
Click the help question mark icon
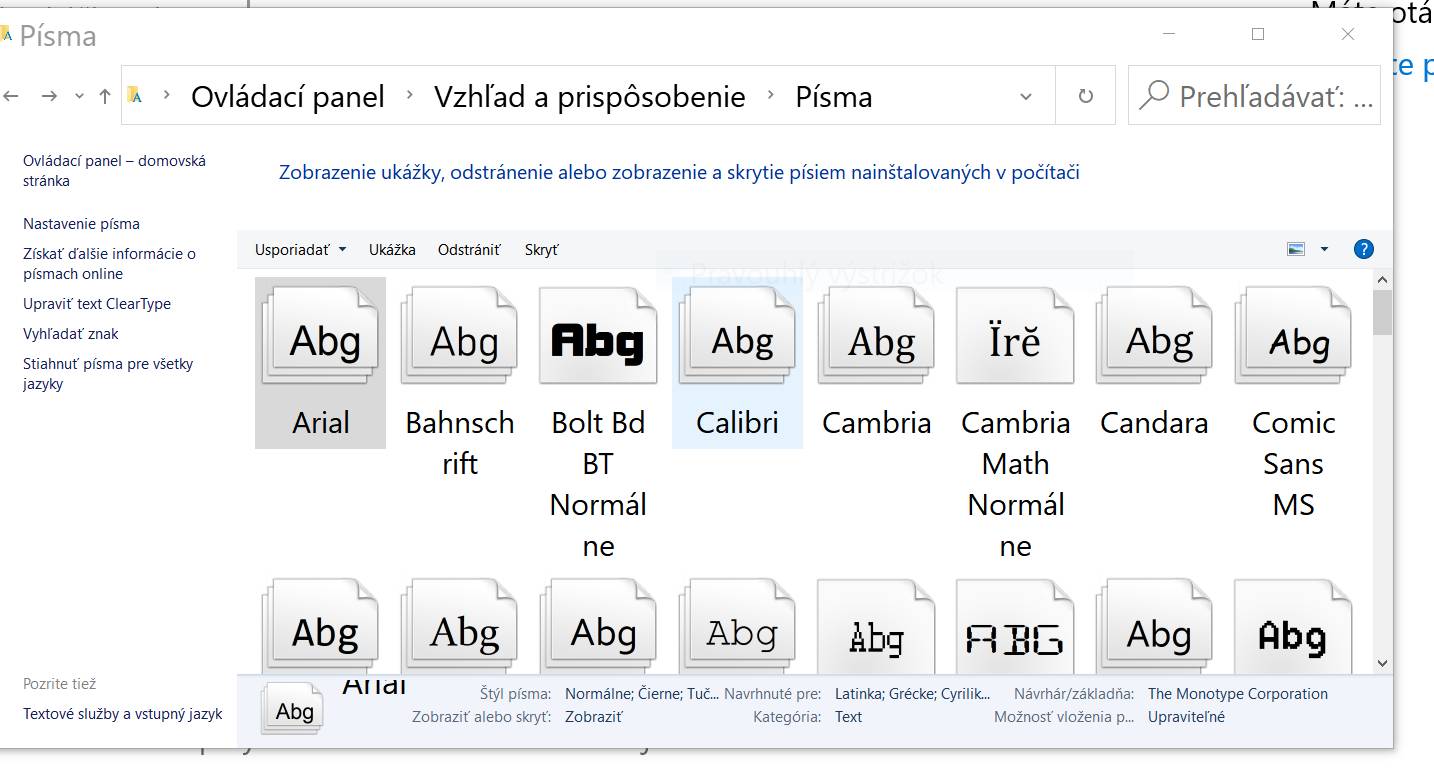coord(1363,250)
